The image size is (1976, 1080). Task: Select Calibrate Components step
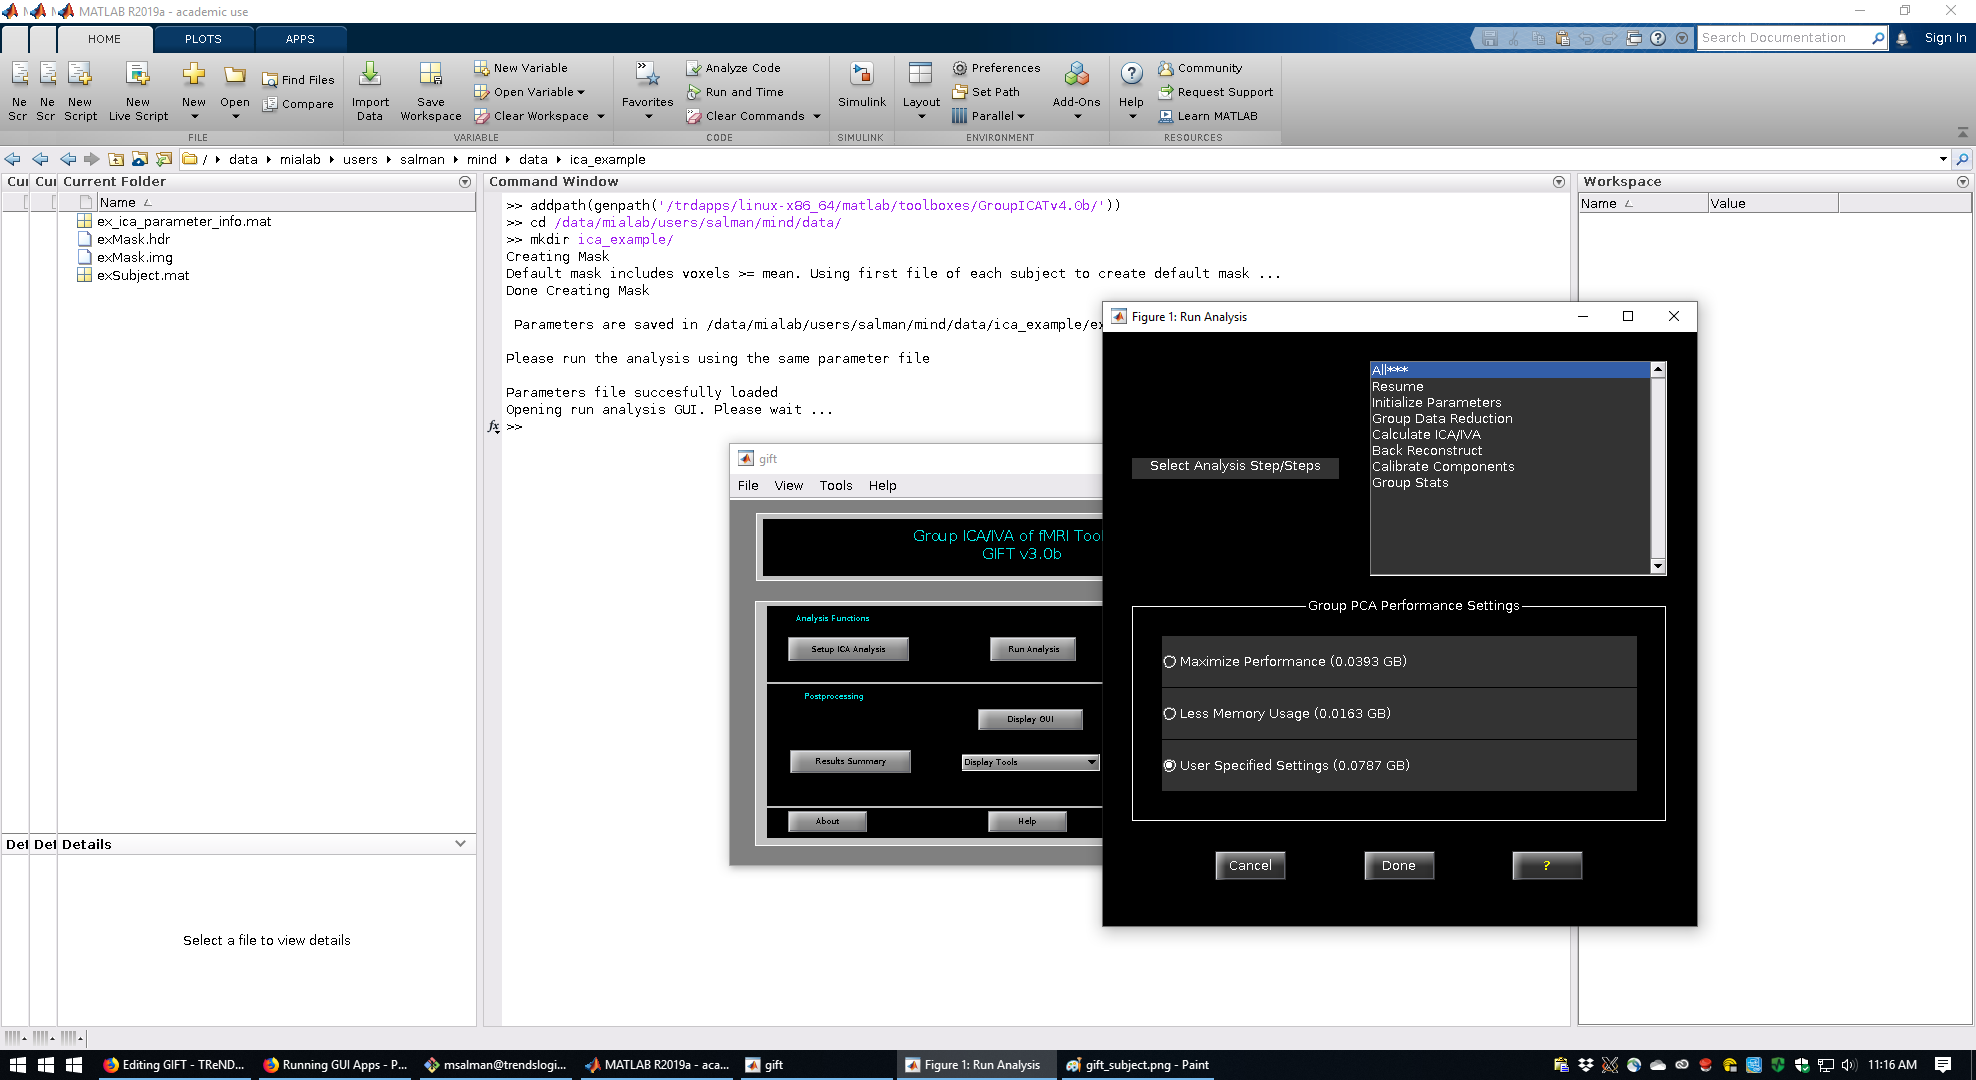[1443, 467]
